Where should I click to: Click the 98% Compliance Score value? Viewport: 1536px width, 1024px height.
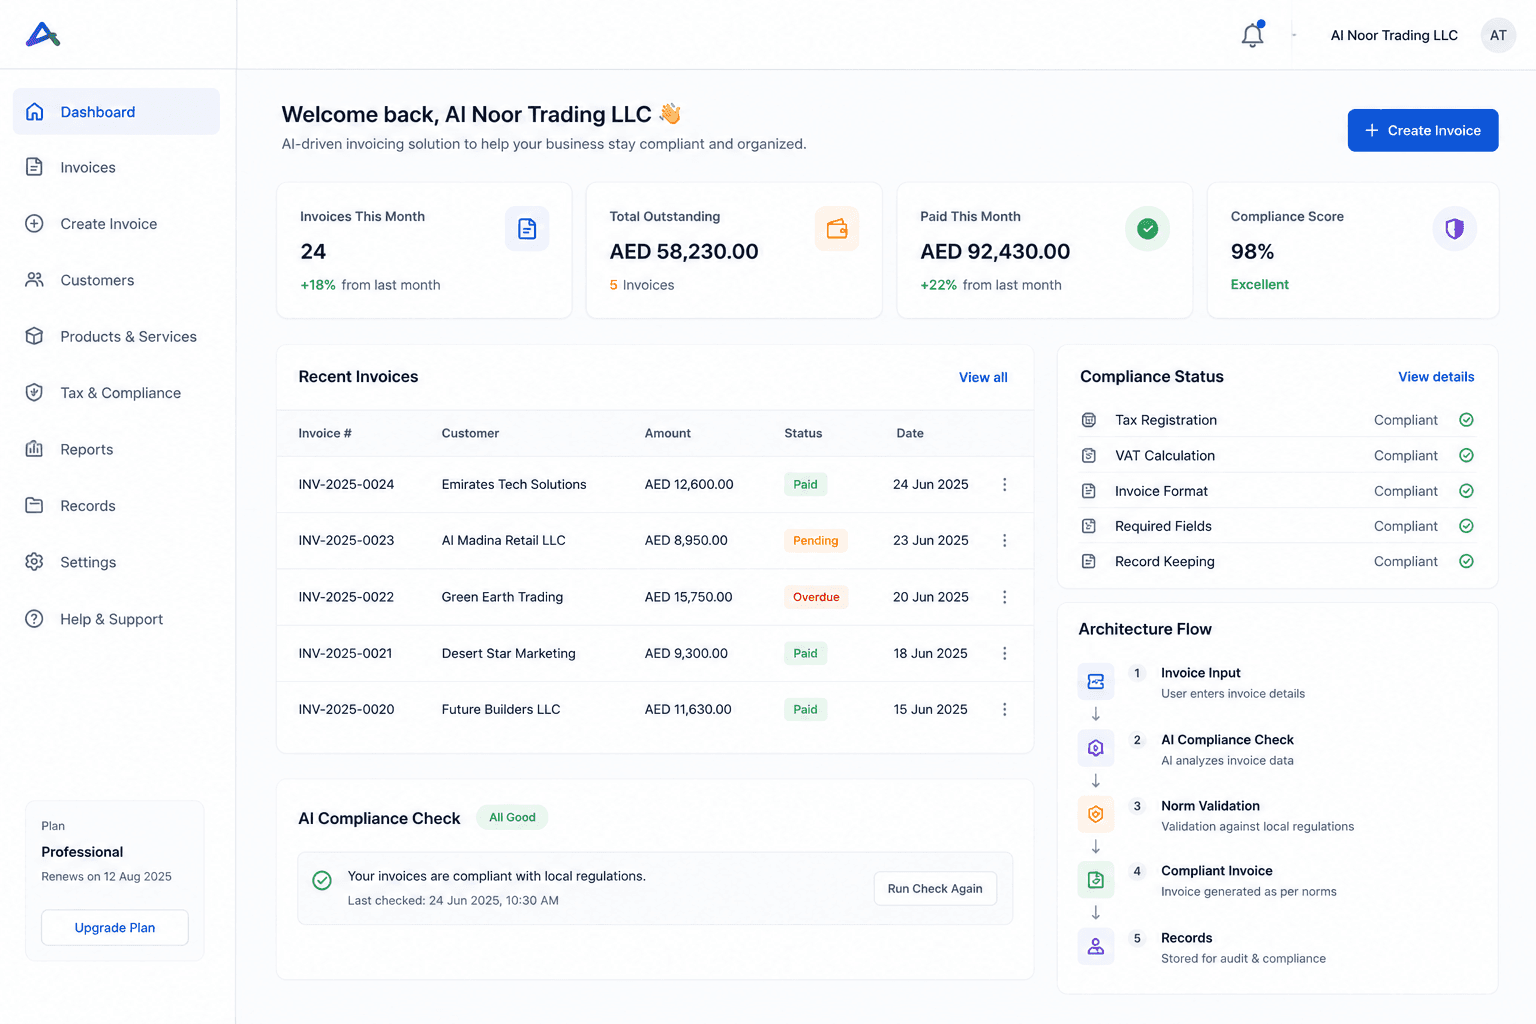1252,252
